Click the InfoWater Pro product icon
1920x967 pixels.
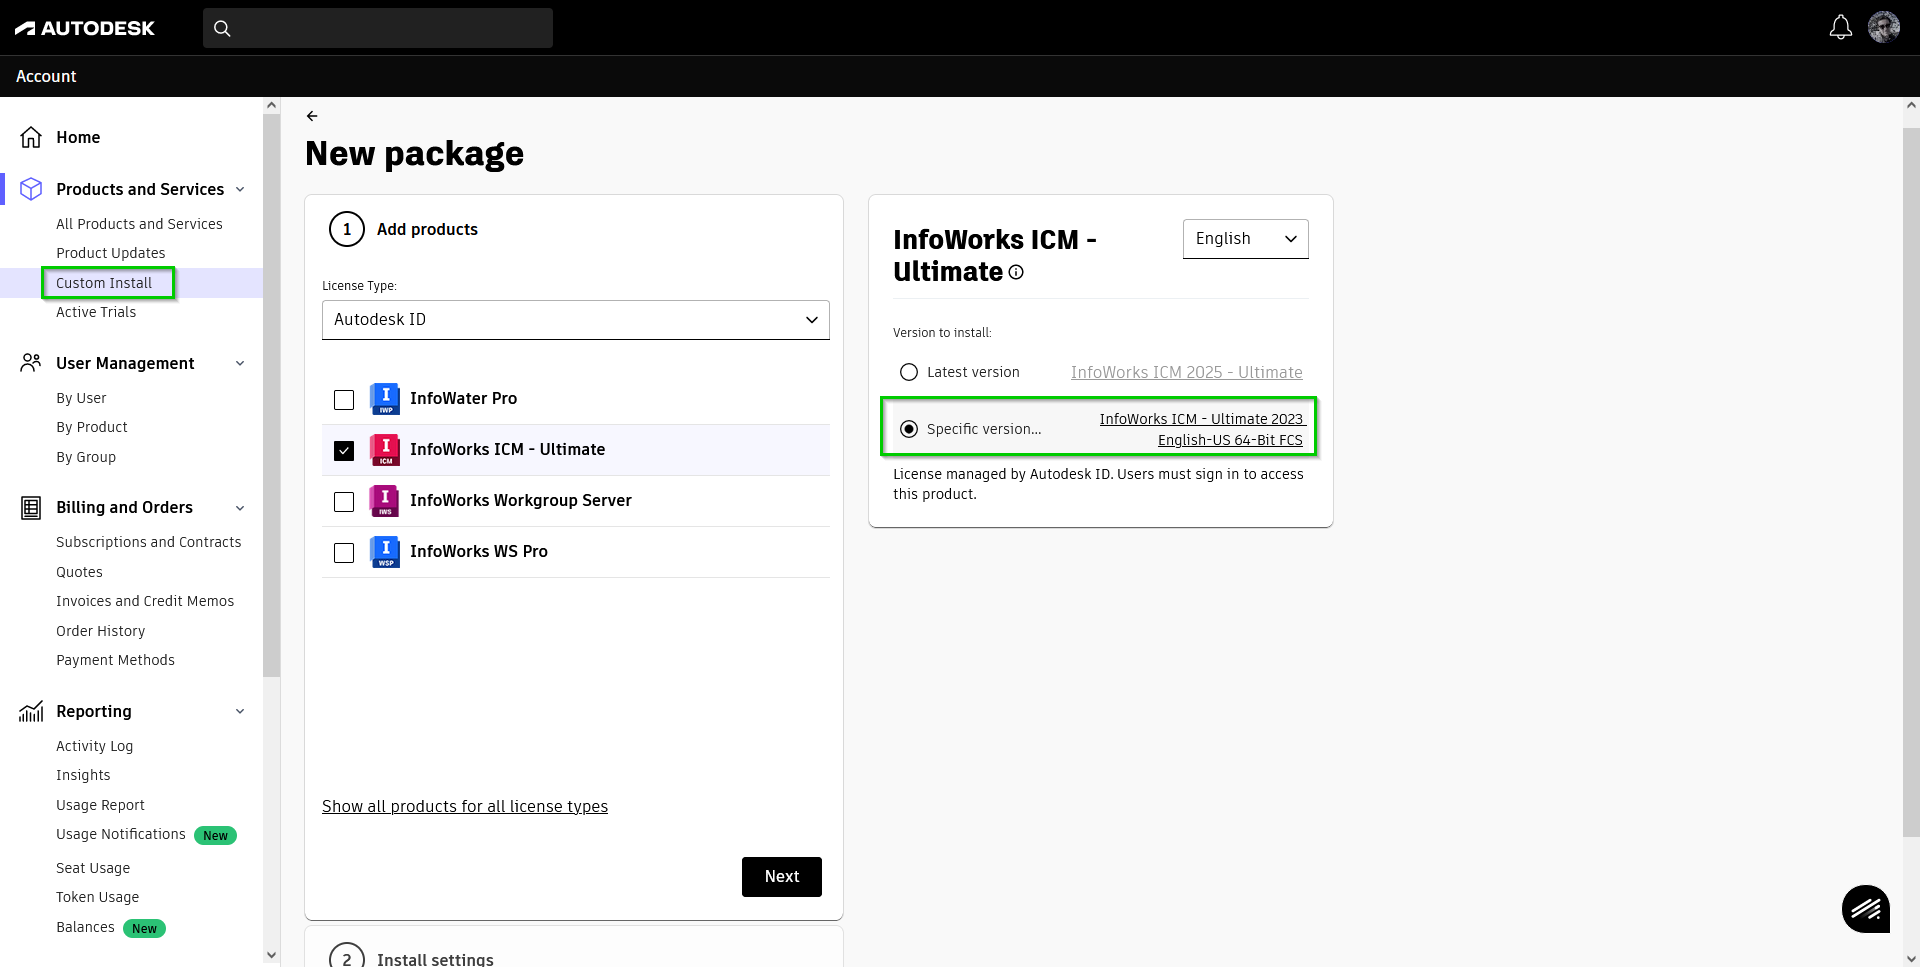(385, 398)
